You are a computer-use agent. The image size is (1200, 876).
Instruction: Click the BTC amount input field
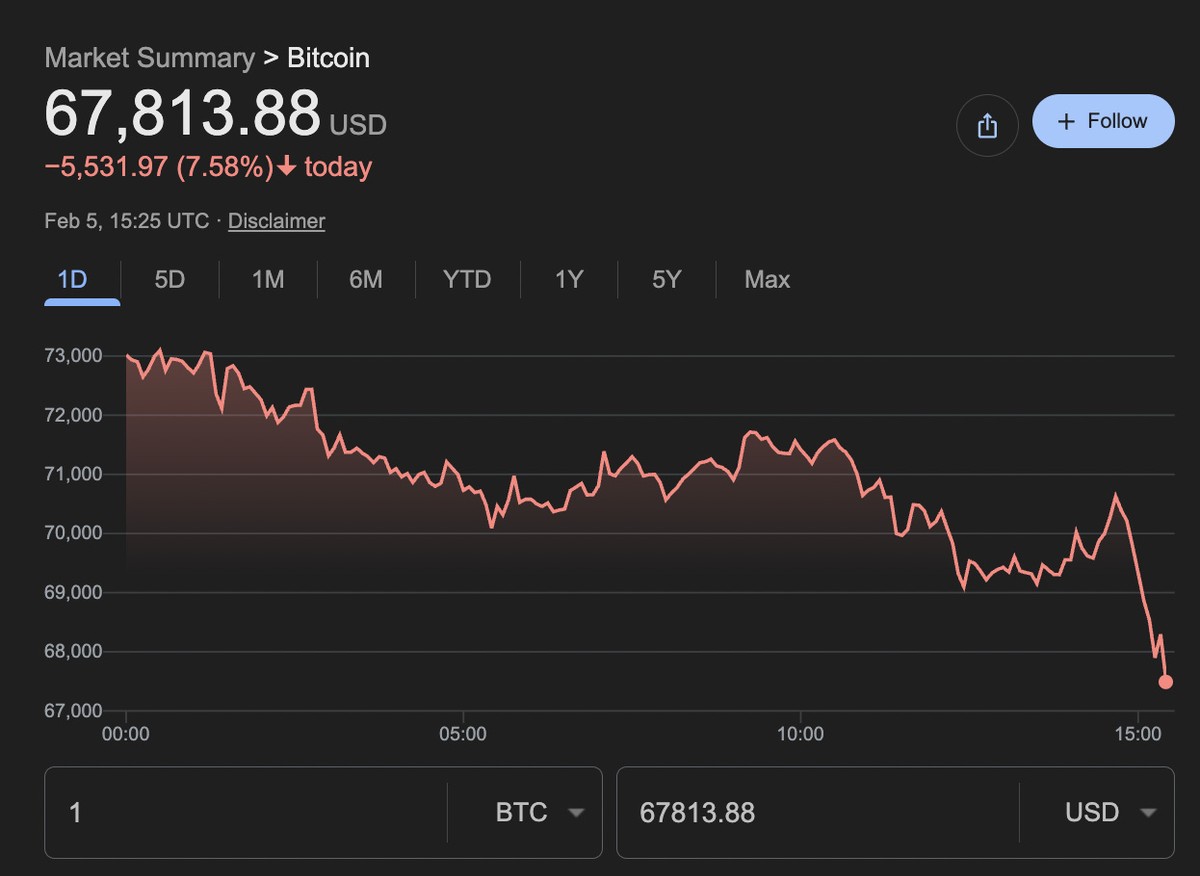click(245, 812)
